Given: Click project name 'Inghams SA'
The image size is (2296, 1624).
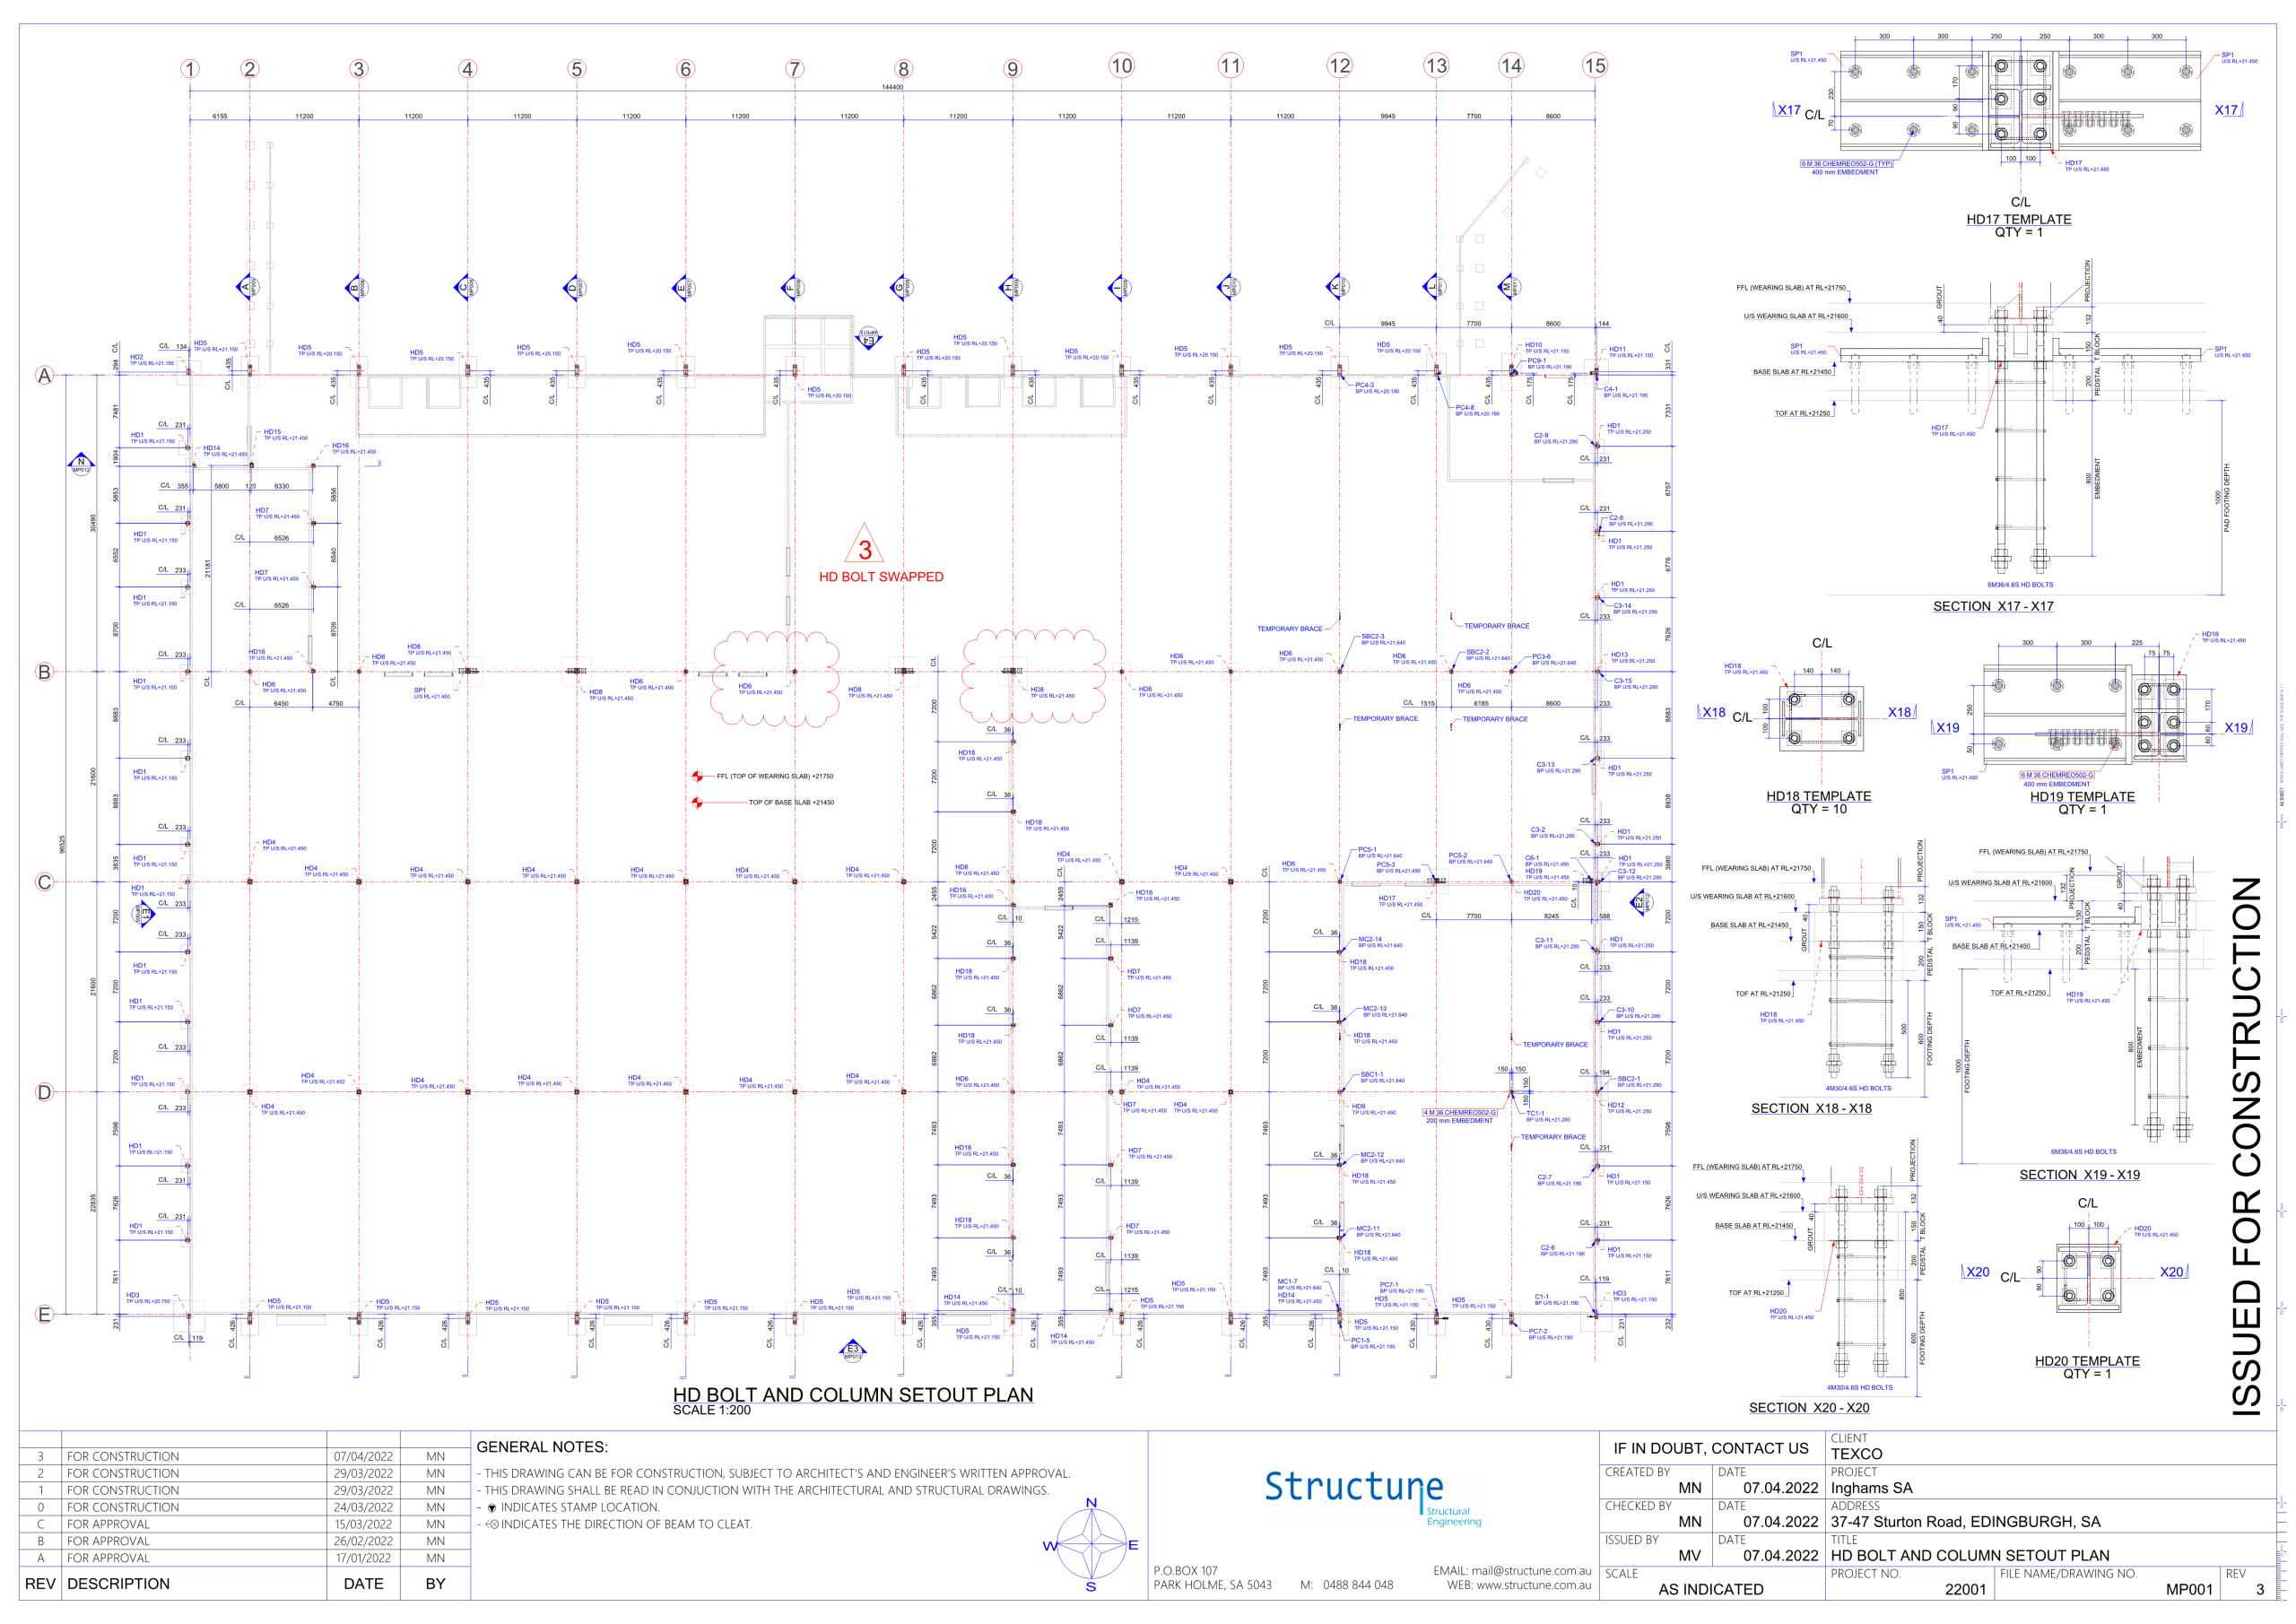Looking at the screenshot, I should pos(1871,1488).
